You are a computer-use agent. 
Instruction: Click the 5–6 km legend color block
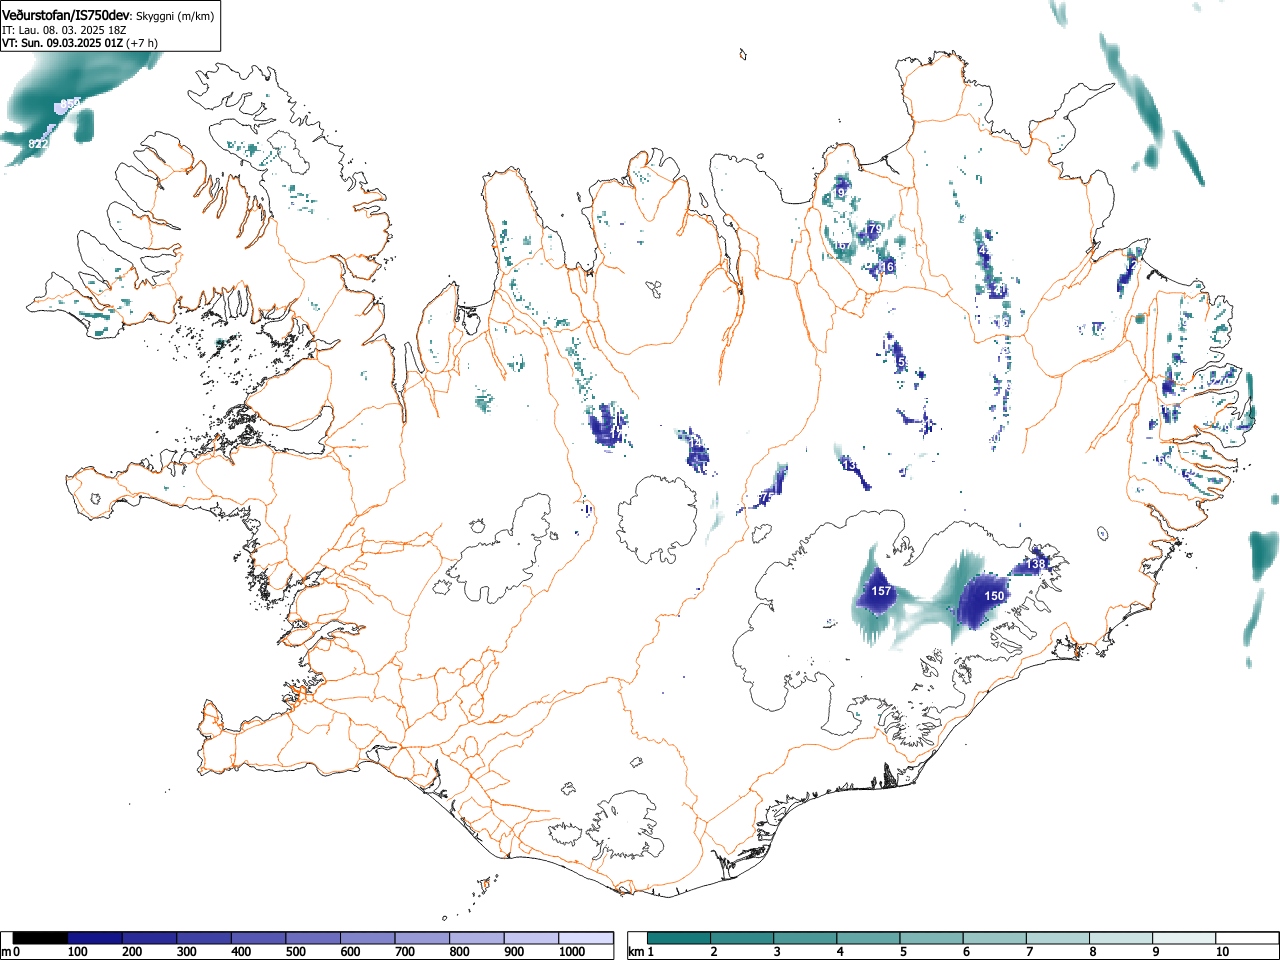[933, 938]
